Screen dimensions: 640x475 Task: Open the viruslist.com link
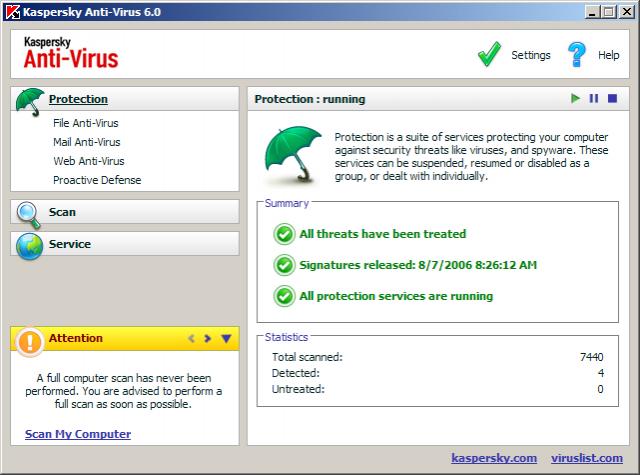(x=587, y=458)
